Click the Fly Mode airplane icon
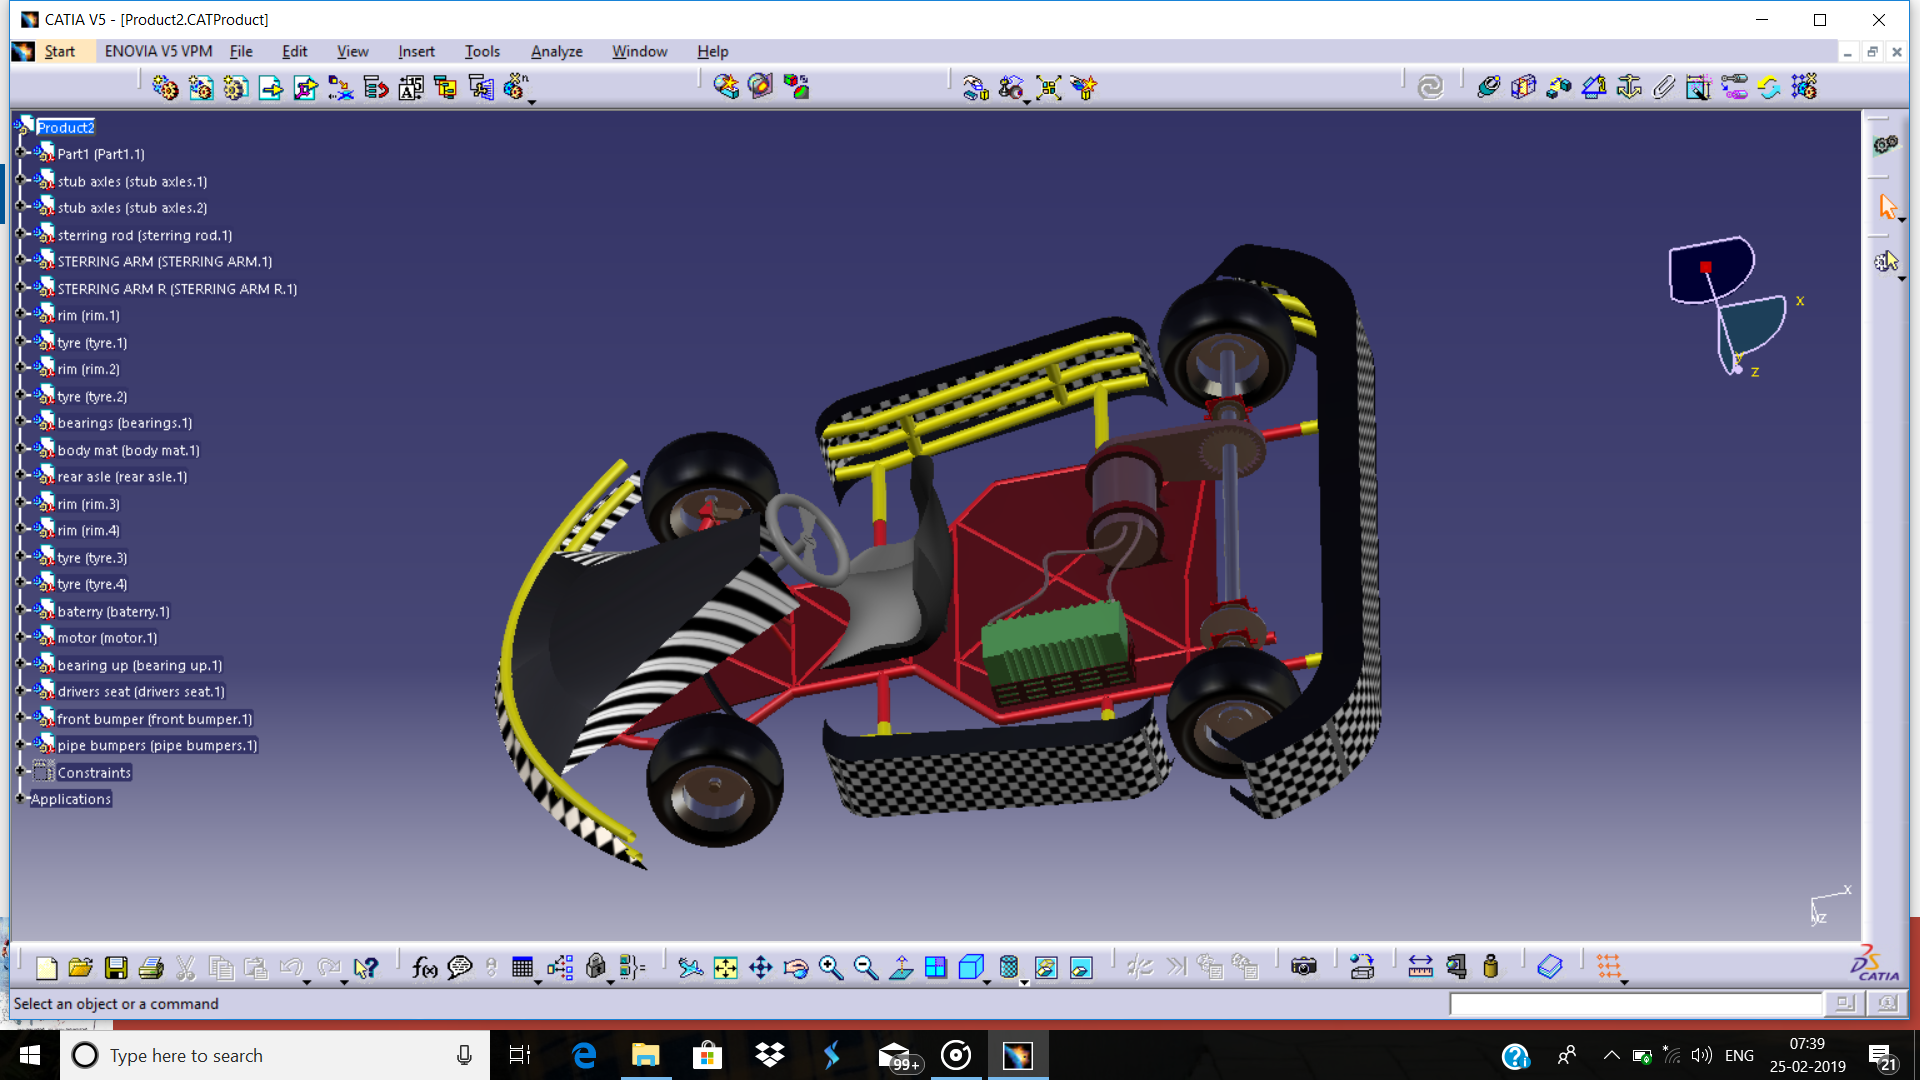This screenshot has width=1920, height=1080. [x=690, y=968]
